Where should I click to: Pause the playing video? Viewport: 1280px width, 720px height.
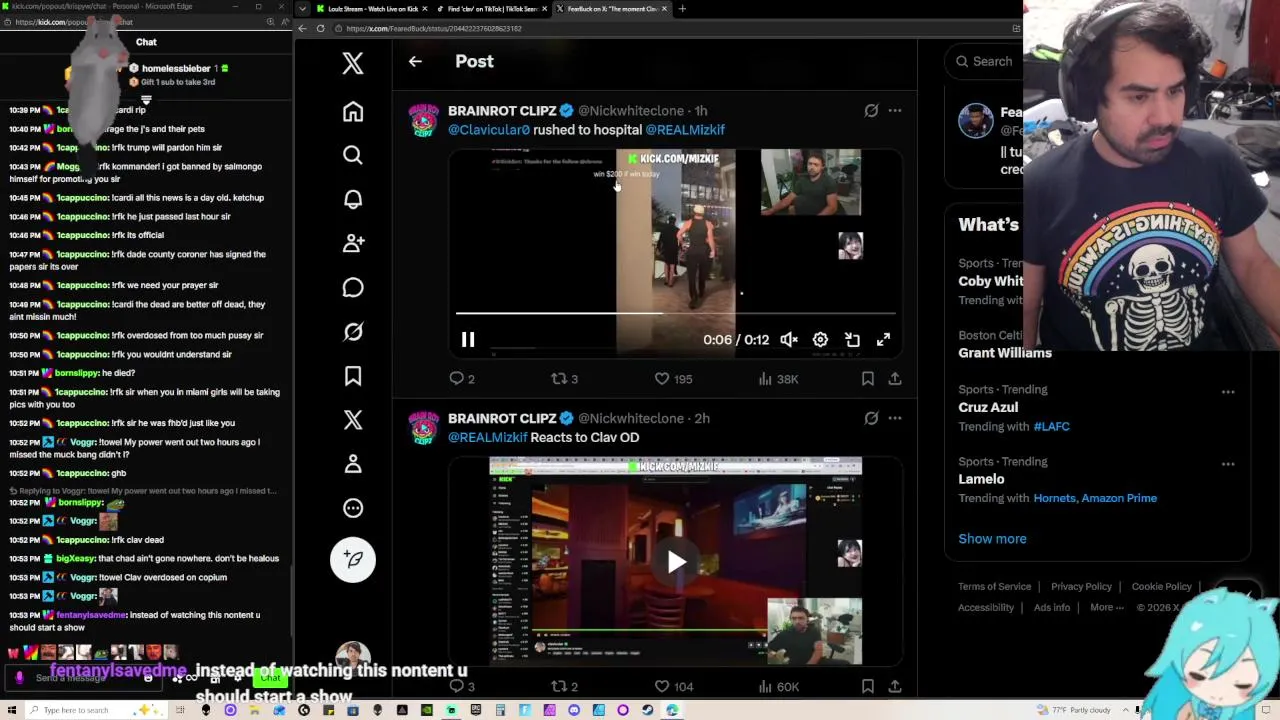[468, 340]
